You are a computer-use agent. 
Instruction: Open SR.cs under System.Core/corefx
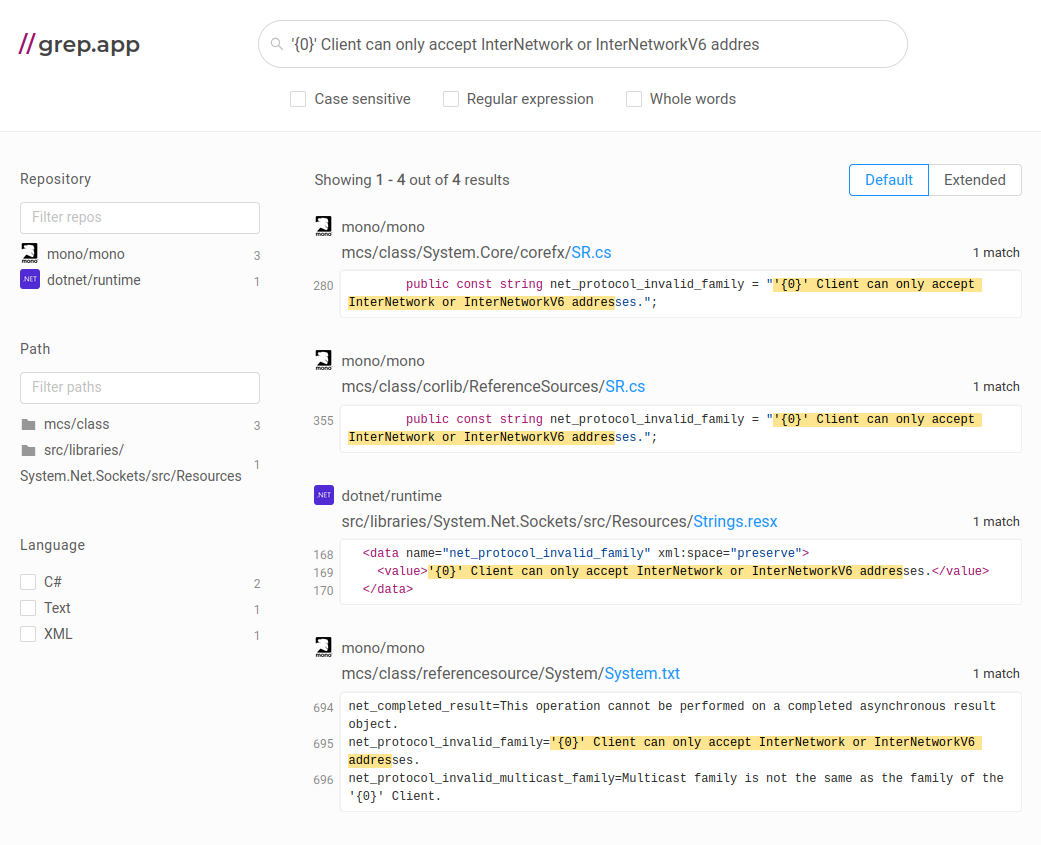point(591,252)
